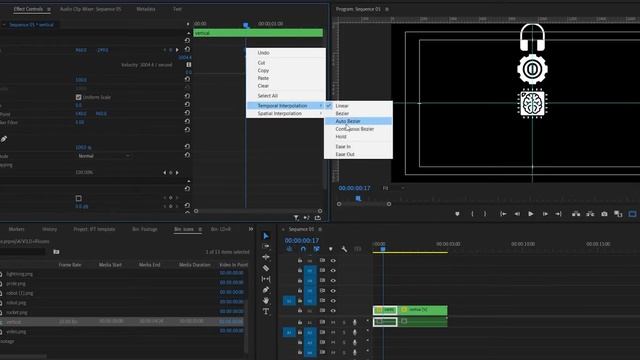Hide the topmost video track eye
This screenshot has width=640, height=360.
coord(333,260)
